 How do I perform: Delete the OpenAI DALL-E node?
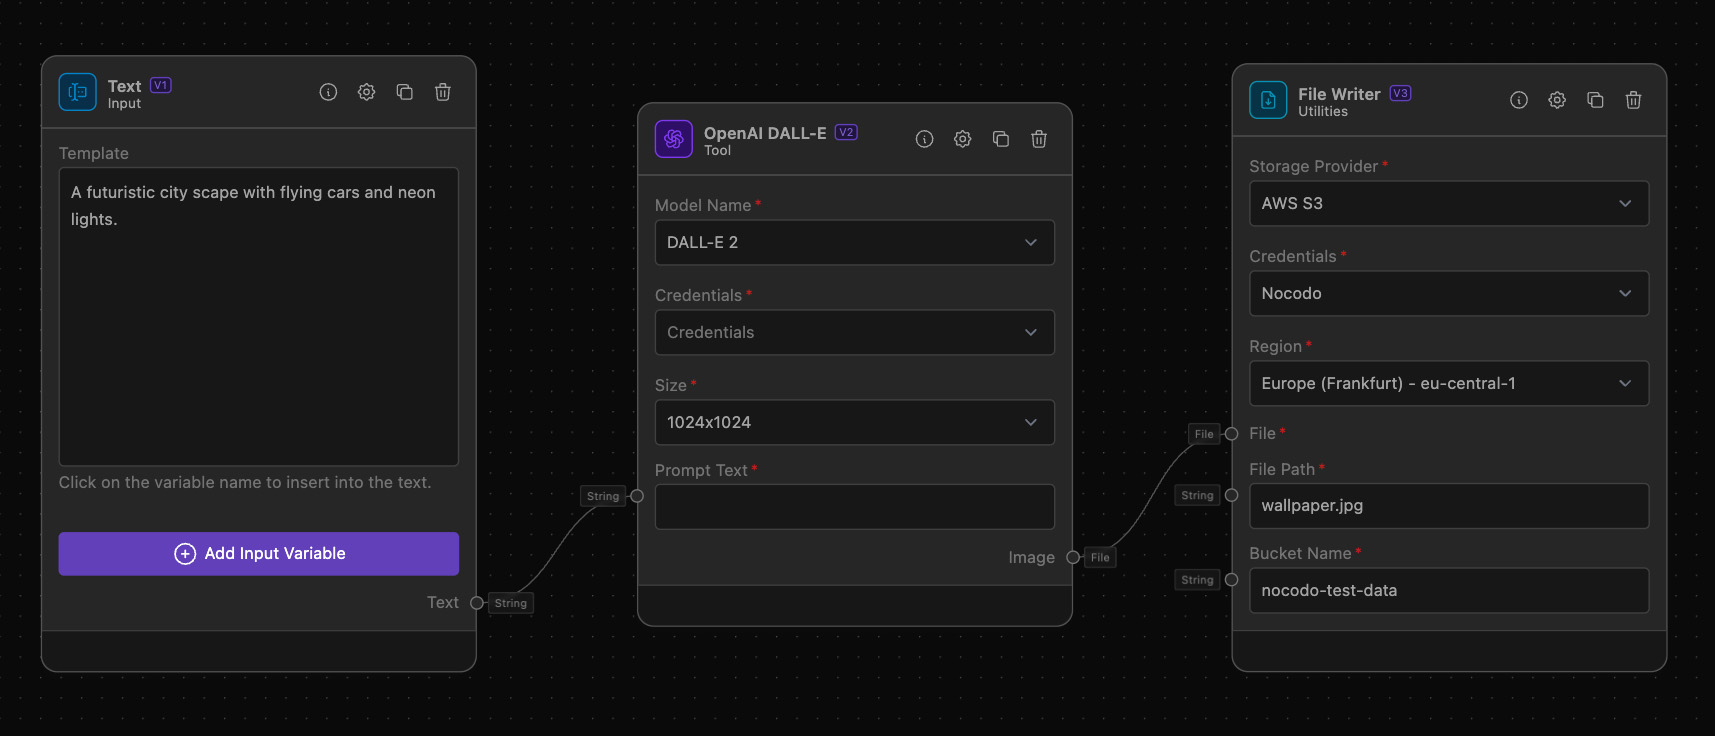(1039, 139)
